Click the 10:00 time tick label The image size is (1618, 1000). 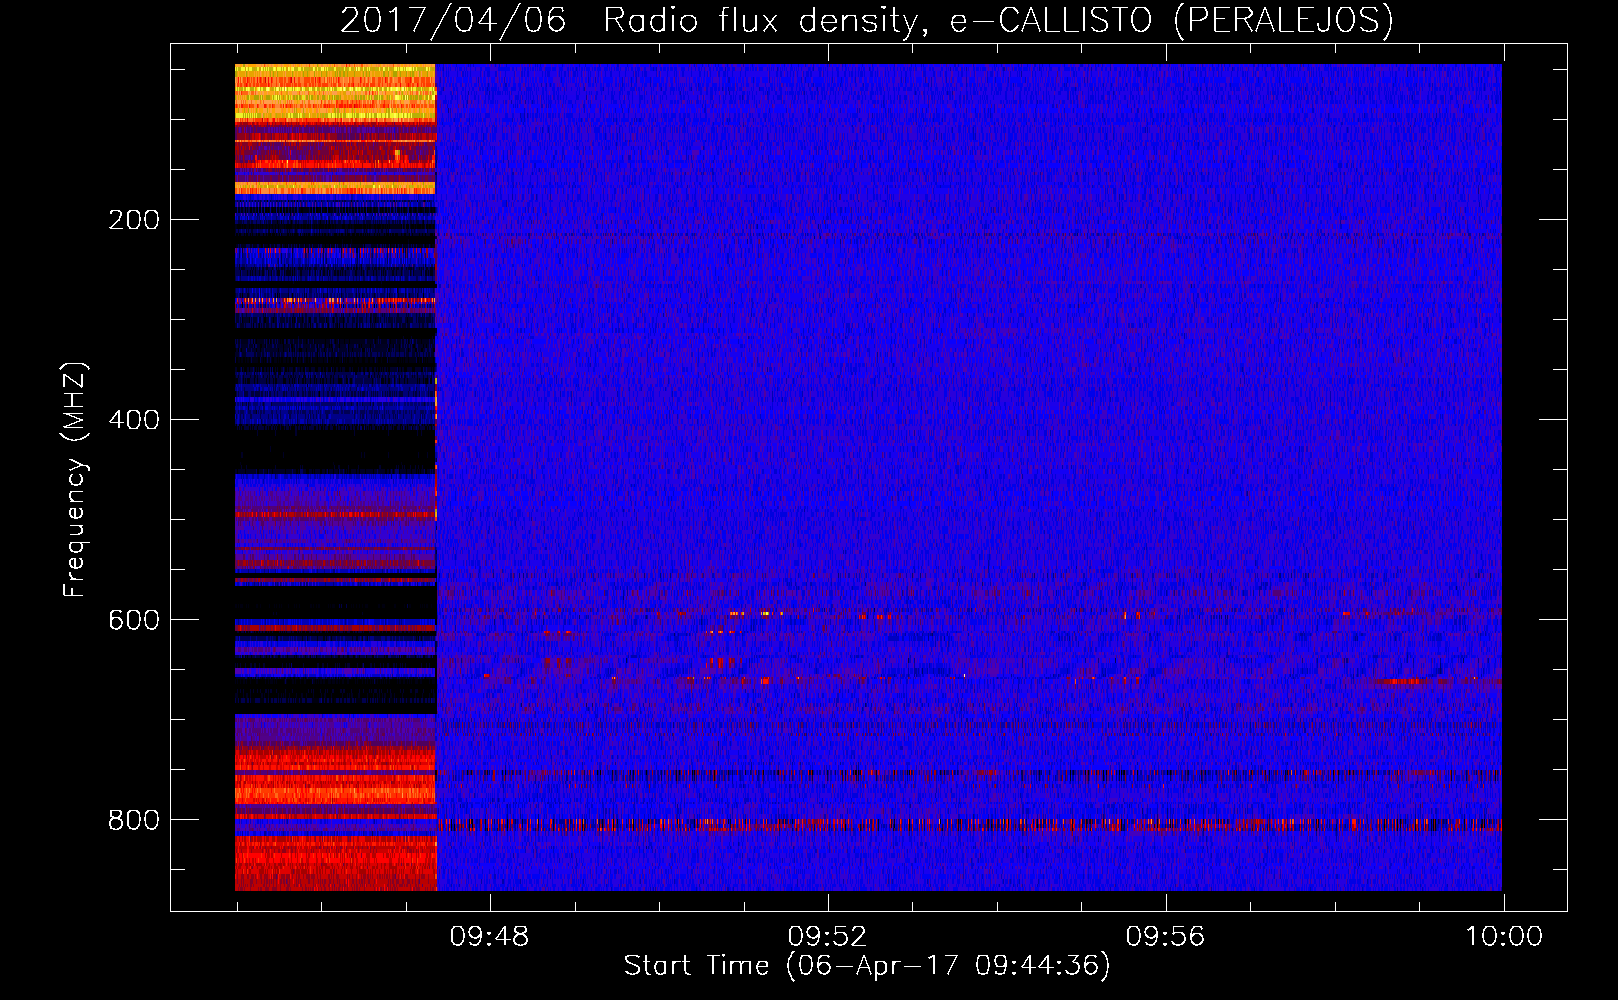[x=1503, y=937]
